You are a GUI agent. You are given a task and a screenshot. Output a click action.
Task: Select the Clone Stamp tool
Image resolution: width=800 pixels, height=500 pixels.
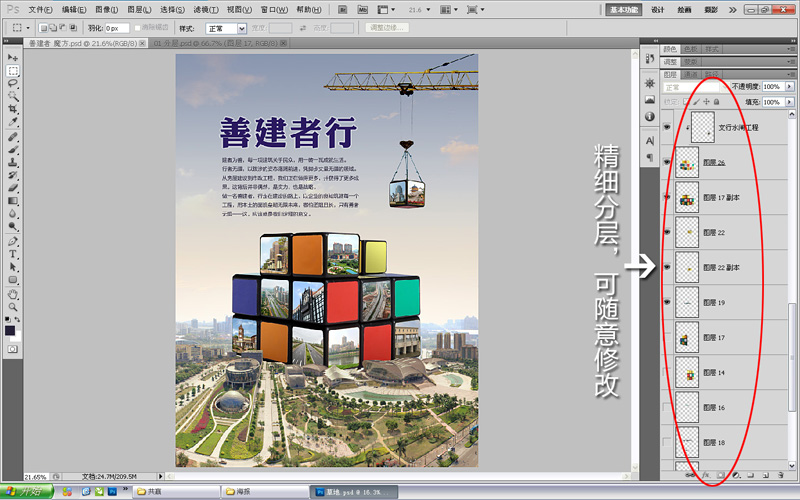tap(13, 162)
